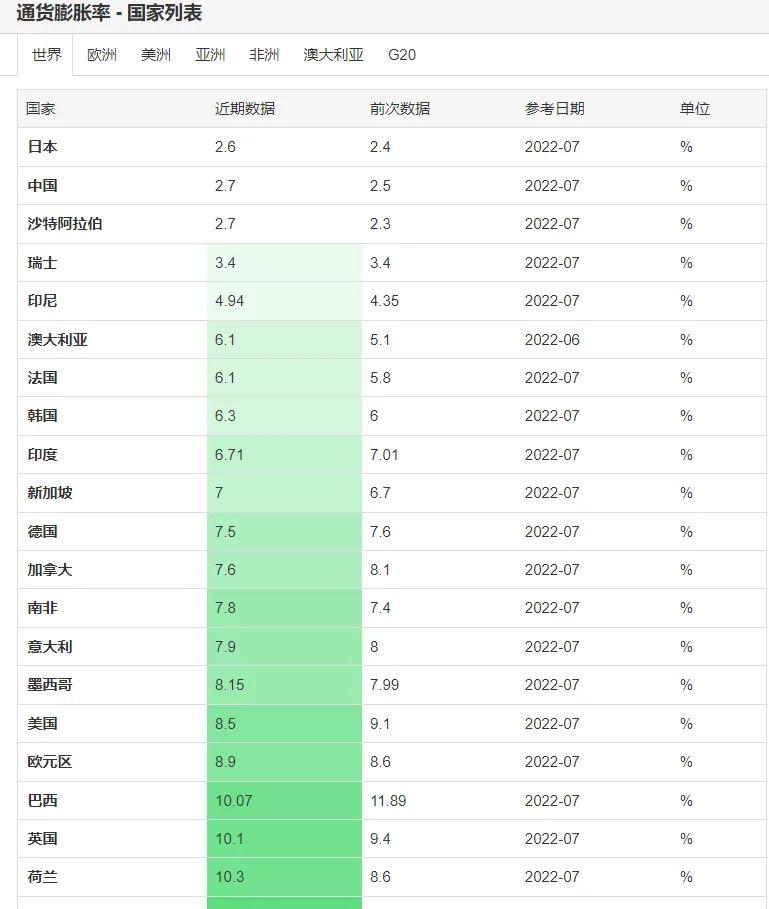Select Japan's recent value 2.6
The height and width of the screenshot is (909, 769).
[x=225, y=147]
